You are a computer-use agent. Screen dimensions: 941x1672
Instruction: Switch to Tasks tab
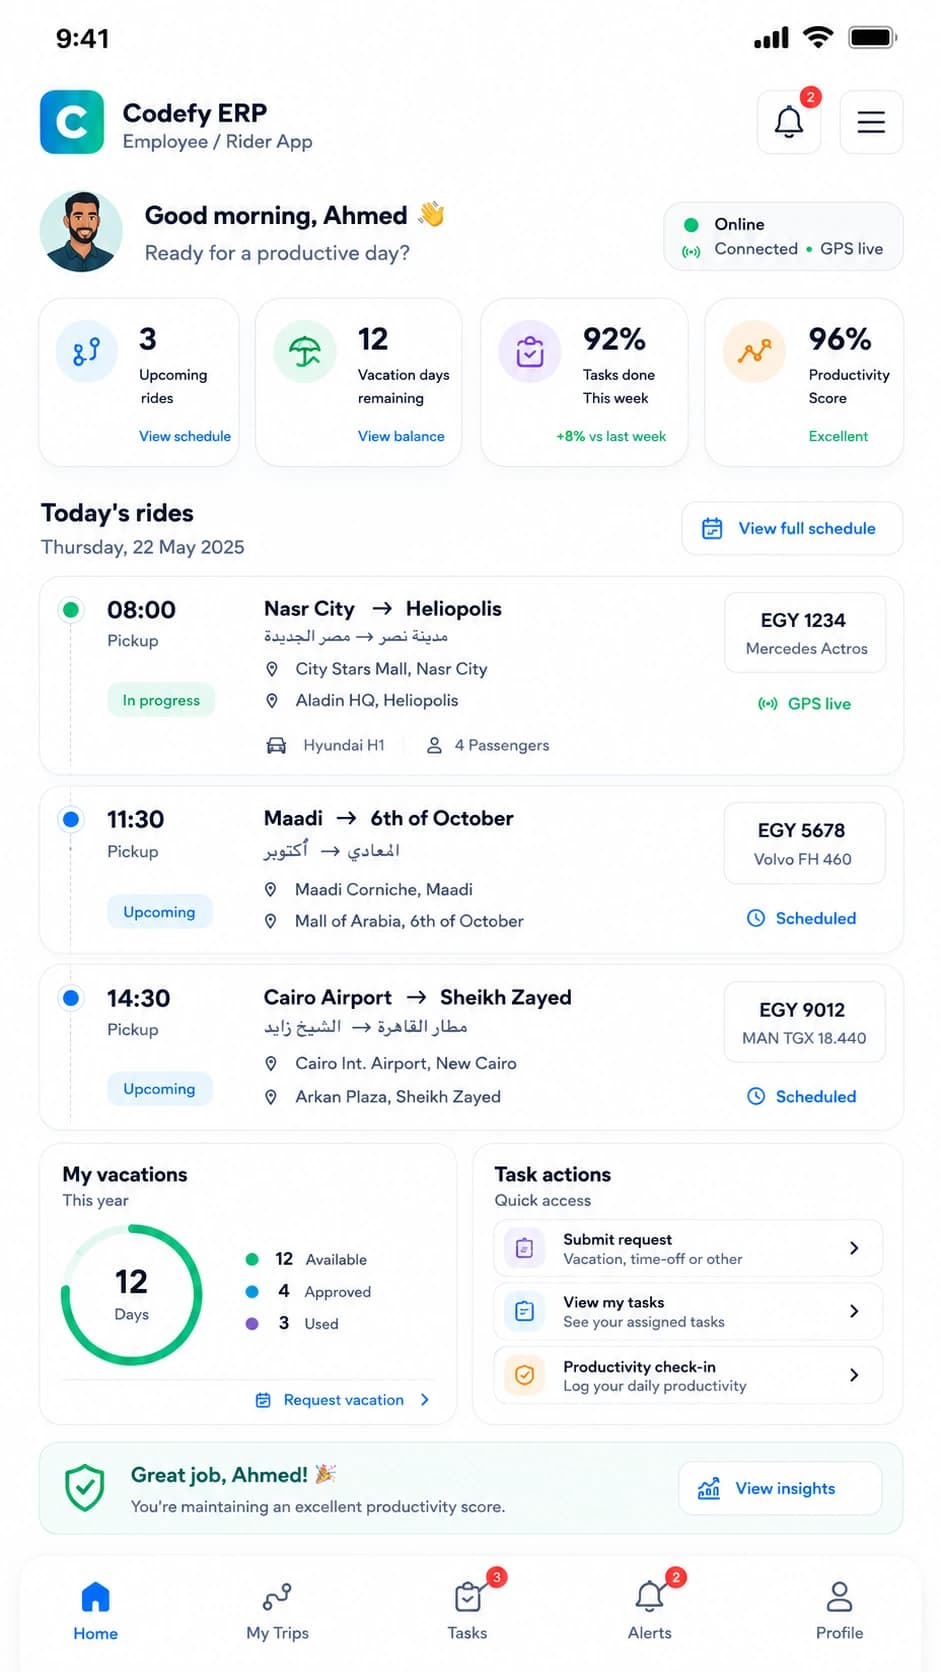point(467,1610)
